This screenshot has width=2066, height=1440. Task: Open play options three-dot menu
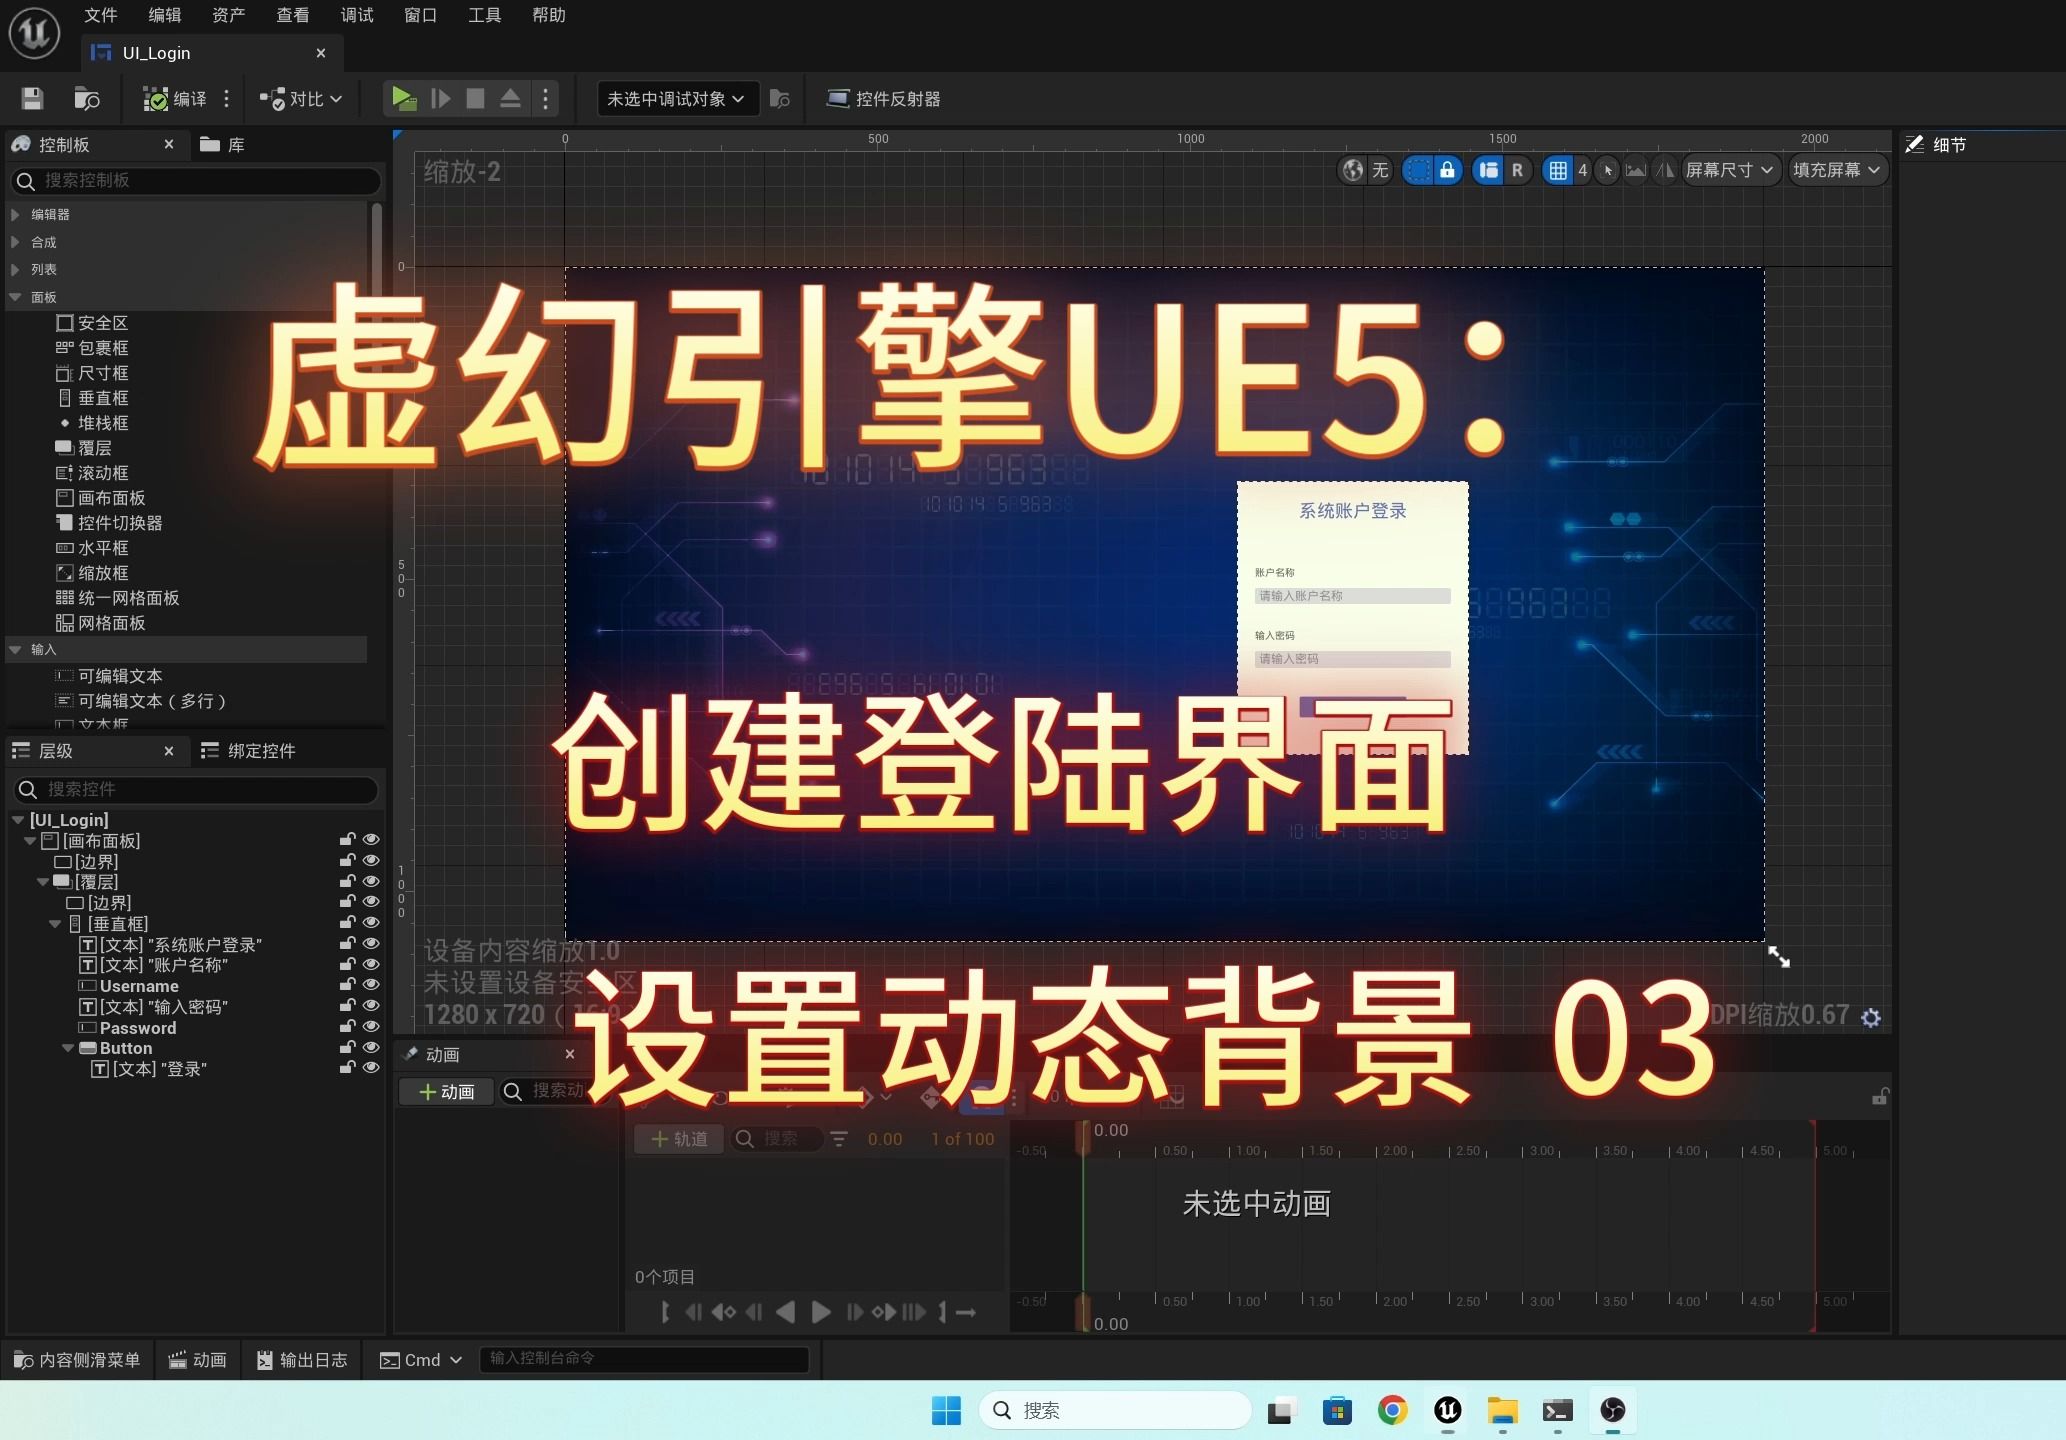click(545, 98)
